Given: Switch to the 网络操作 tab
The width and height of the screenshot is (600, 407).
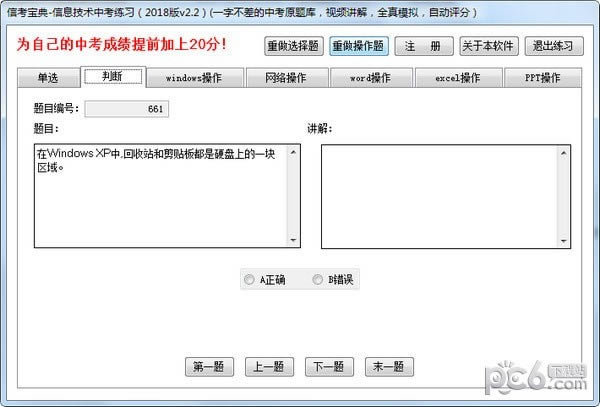Looking at the screenshot, I should pos(287,78).
